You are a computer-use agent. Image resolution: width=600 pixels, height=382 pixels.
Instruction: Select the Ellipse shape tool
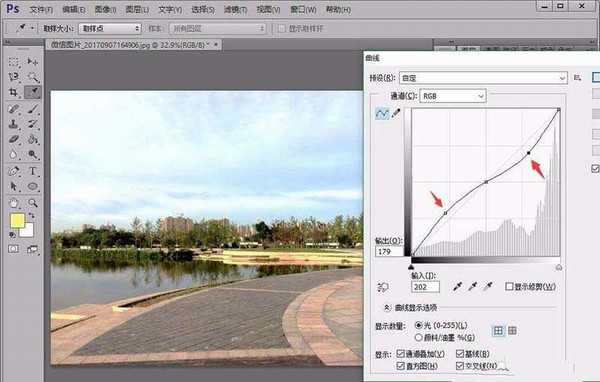tap(33, 186)
